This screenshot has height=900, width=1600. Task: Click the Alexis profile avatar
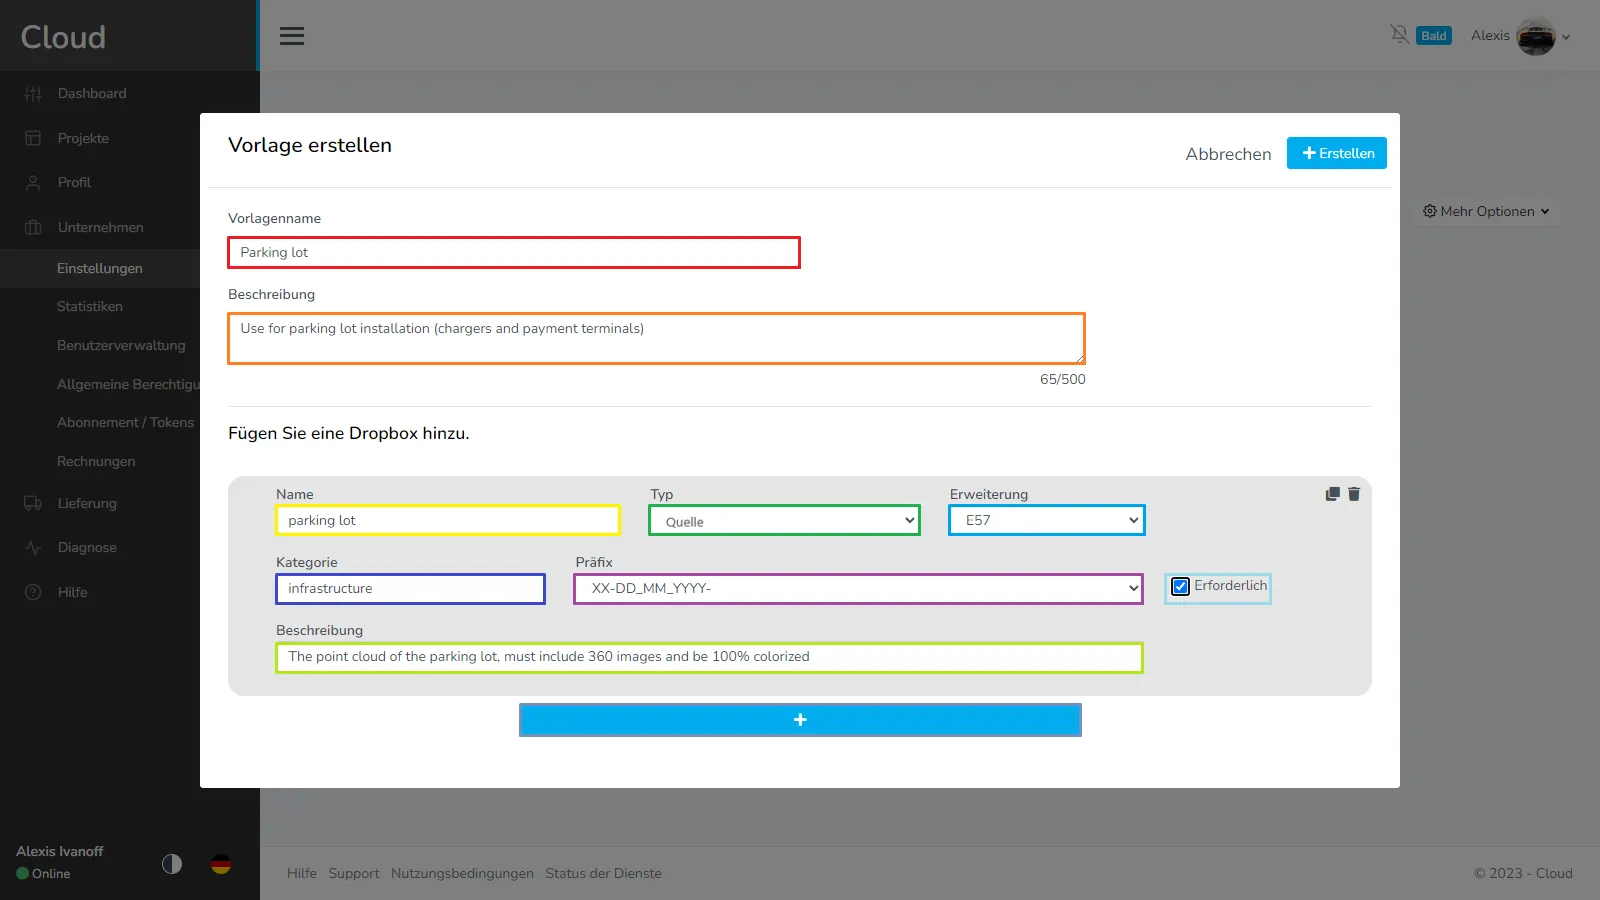[x=1536, y=36]
